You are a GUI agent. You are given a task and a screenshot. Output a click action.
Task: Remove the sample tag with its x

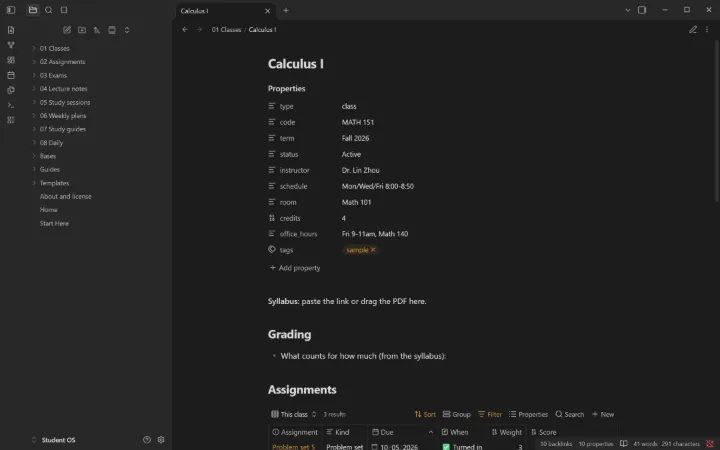point(373,250)
